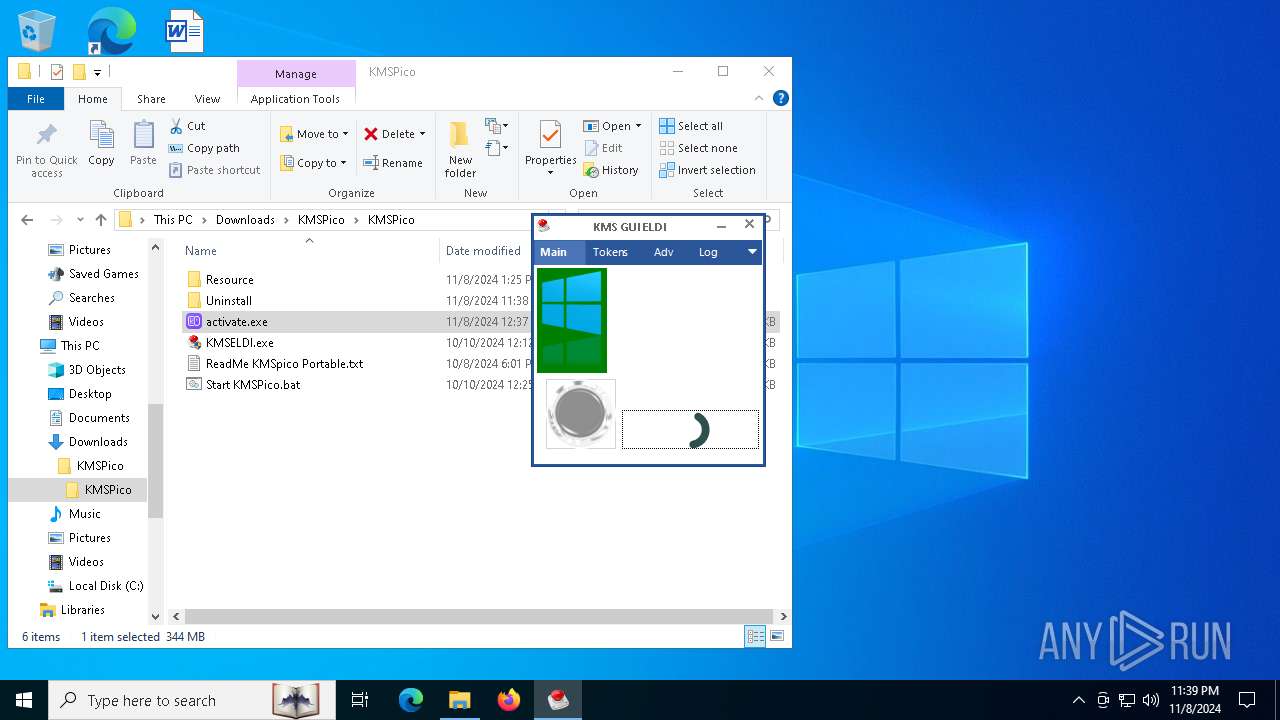The width and height of the screenshot is (1280, 720).
Task: Select the Word document desktop icon
Action: coord(184,31)
